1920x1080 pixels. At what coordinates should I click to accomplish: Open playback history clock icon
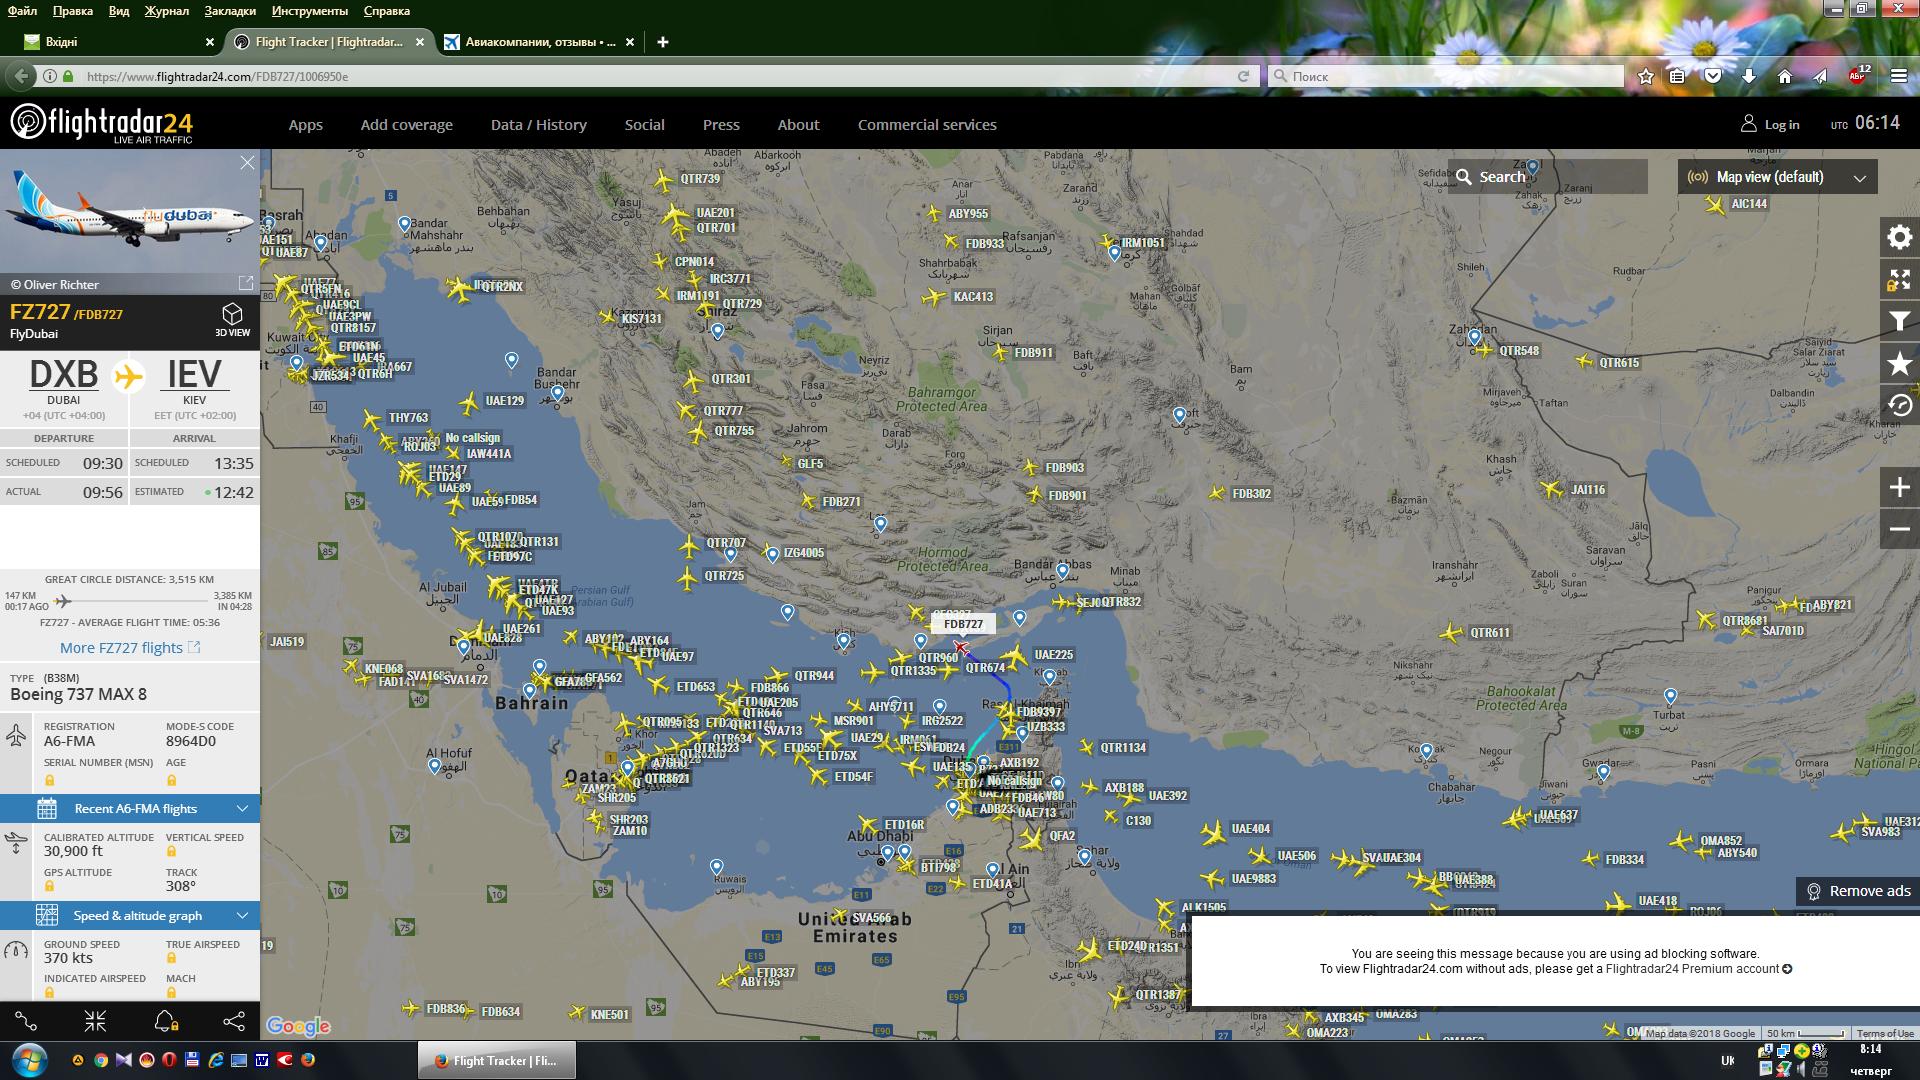pyautogui.click(x=1899, y=405)
